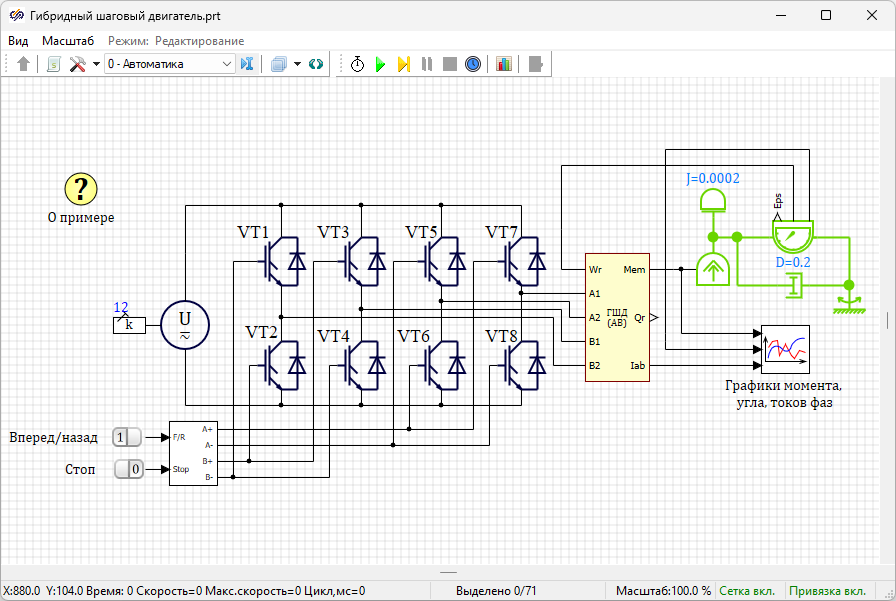Click the yellow question mark 'О примере'
Screen dimensions: 896x601
pyautogui.click(x=81, y=188)
